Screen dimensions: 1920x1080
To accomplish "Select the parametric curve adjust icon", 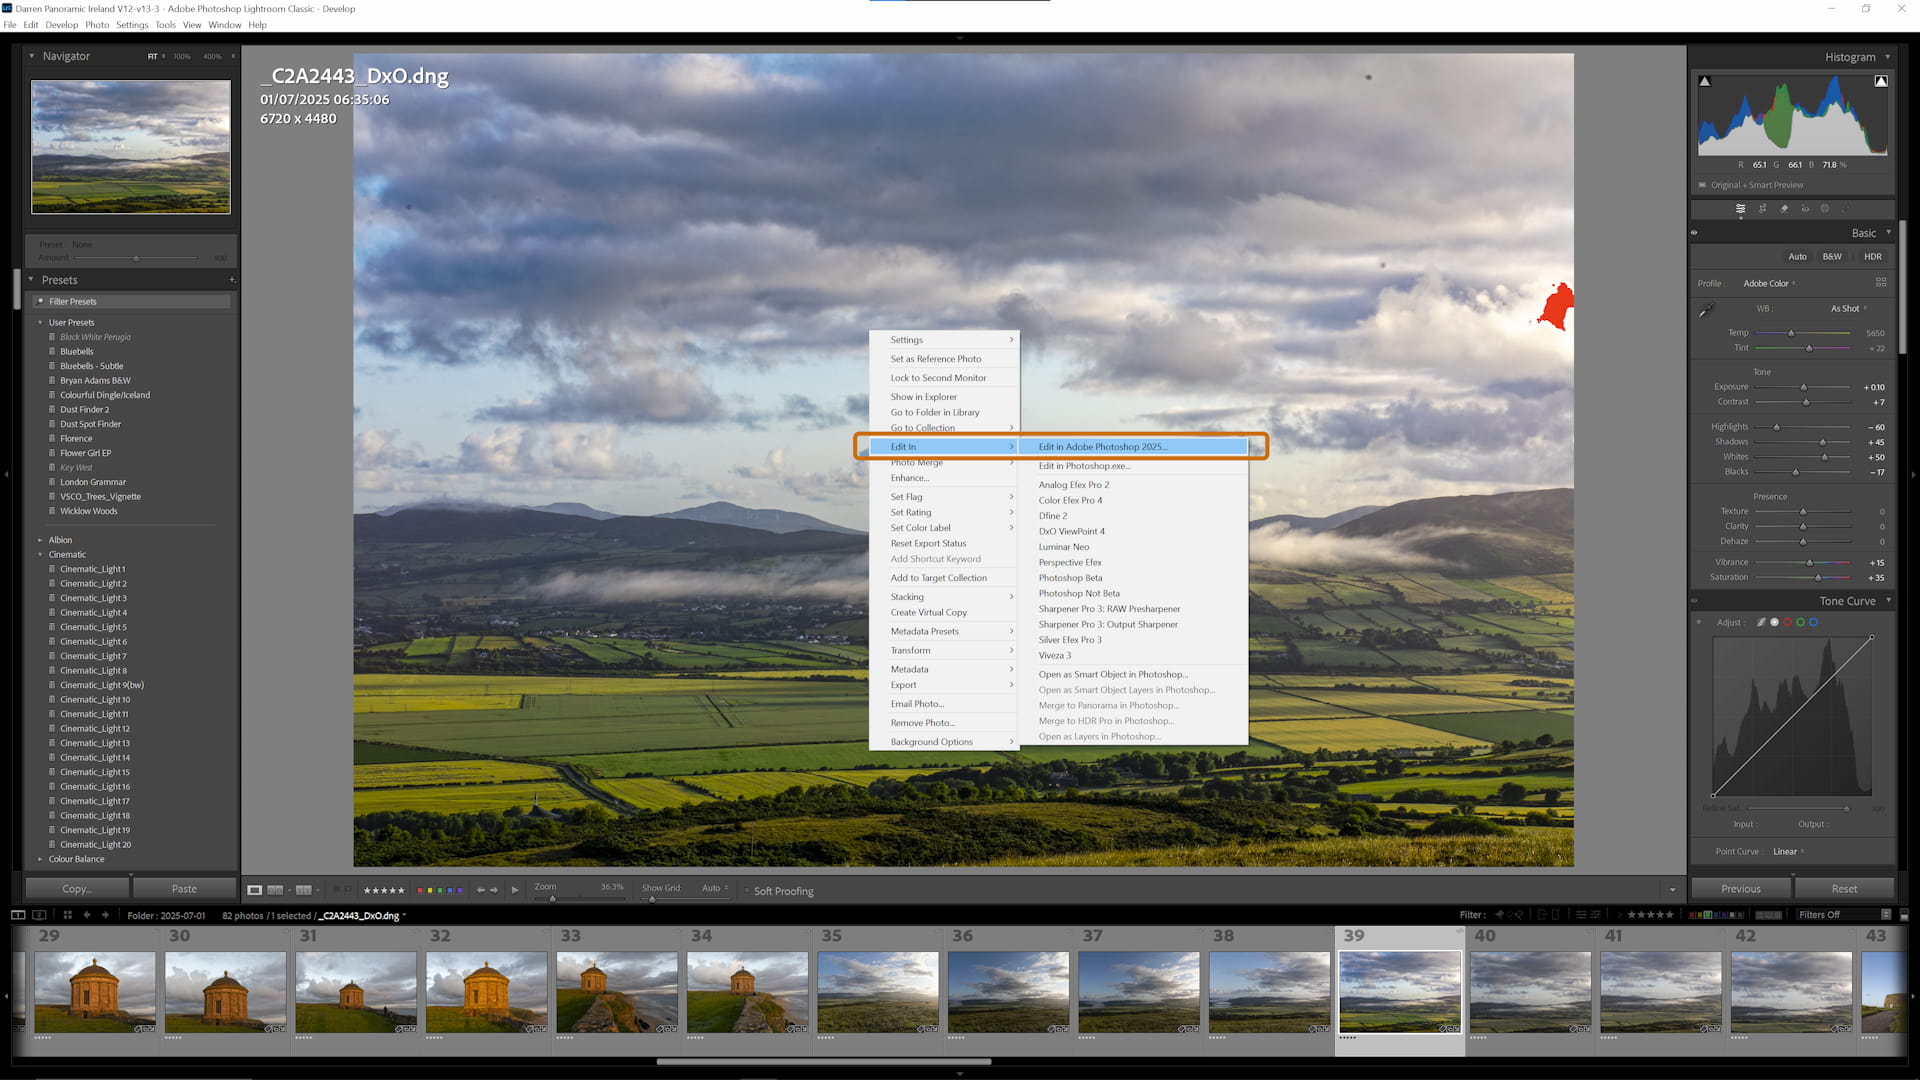I will pos(1761,623).
